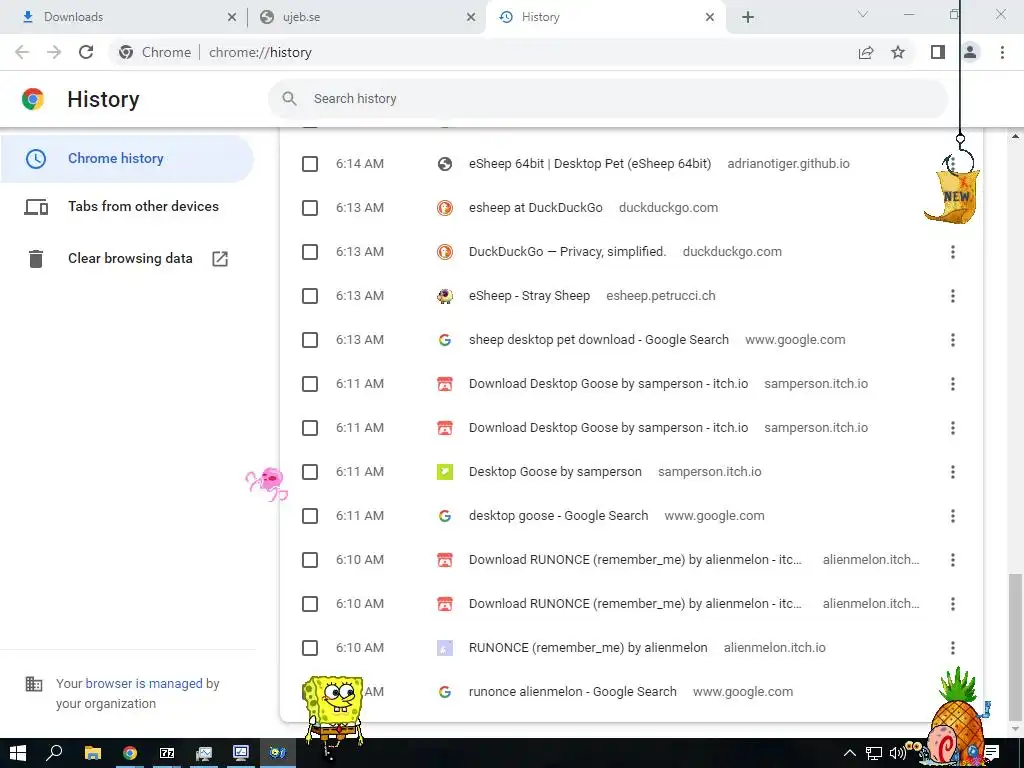This screenshot has width=1024, height=768.
Task: Open the network status tray icon
Action: 874,753
